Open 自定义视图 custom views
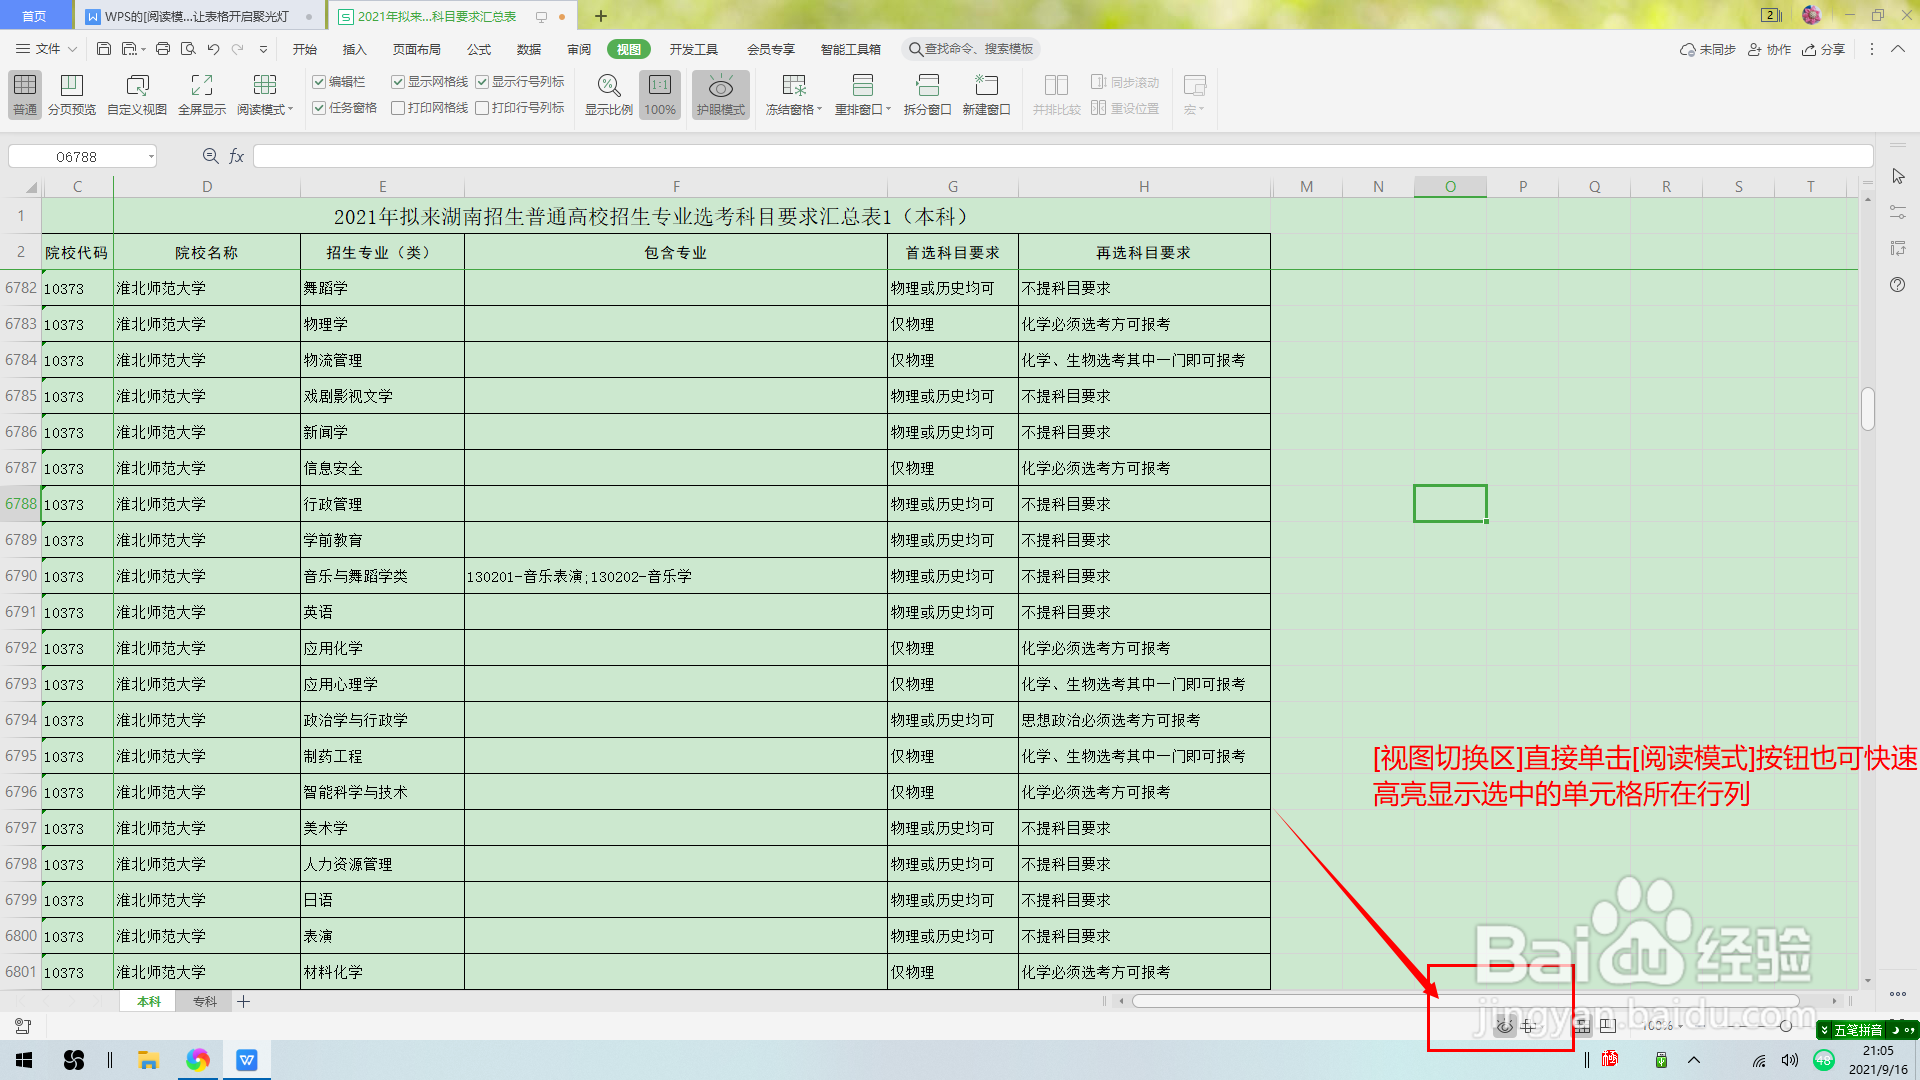 137,86
